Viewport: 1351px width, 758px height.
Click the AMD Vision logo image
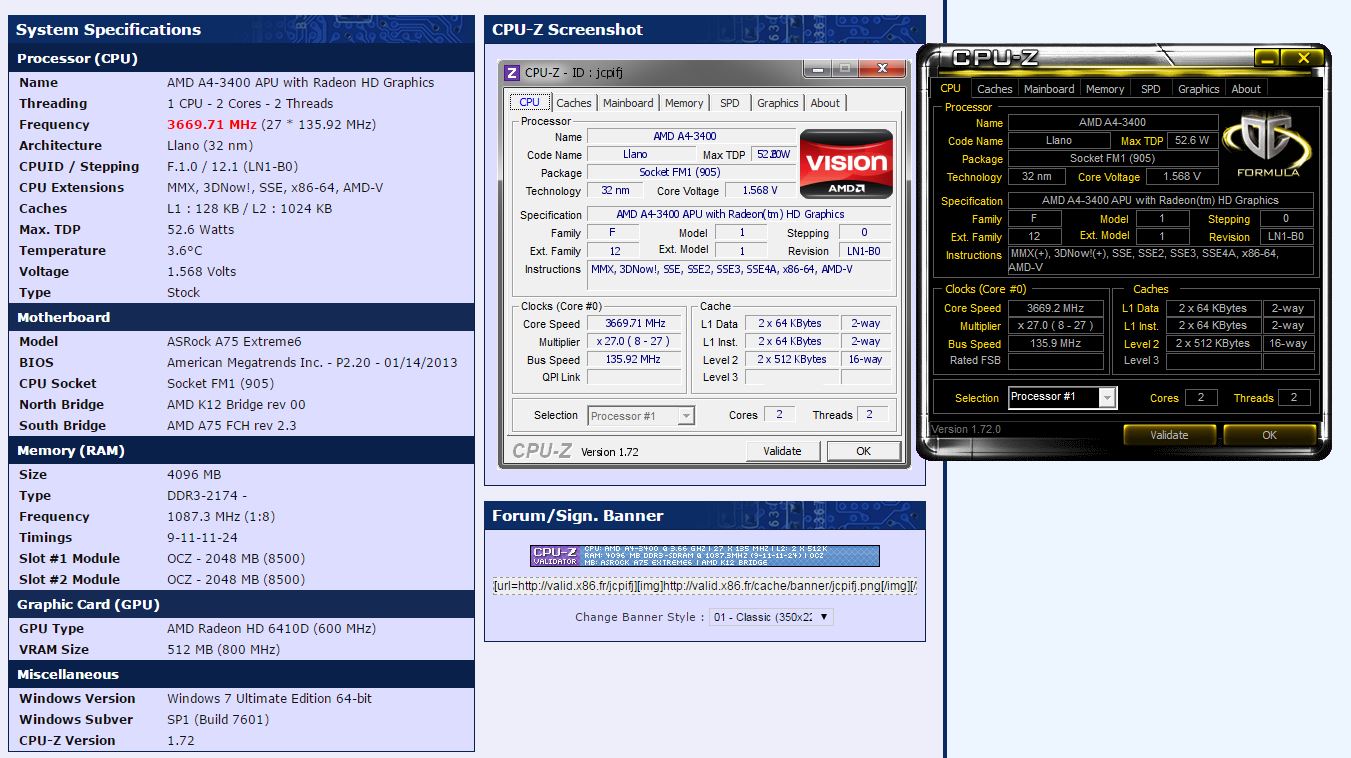845,163
